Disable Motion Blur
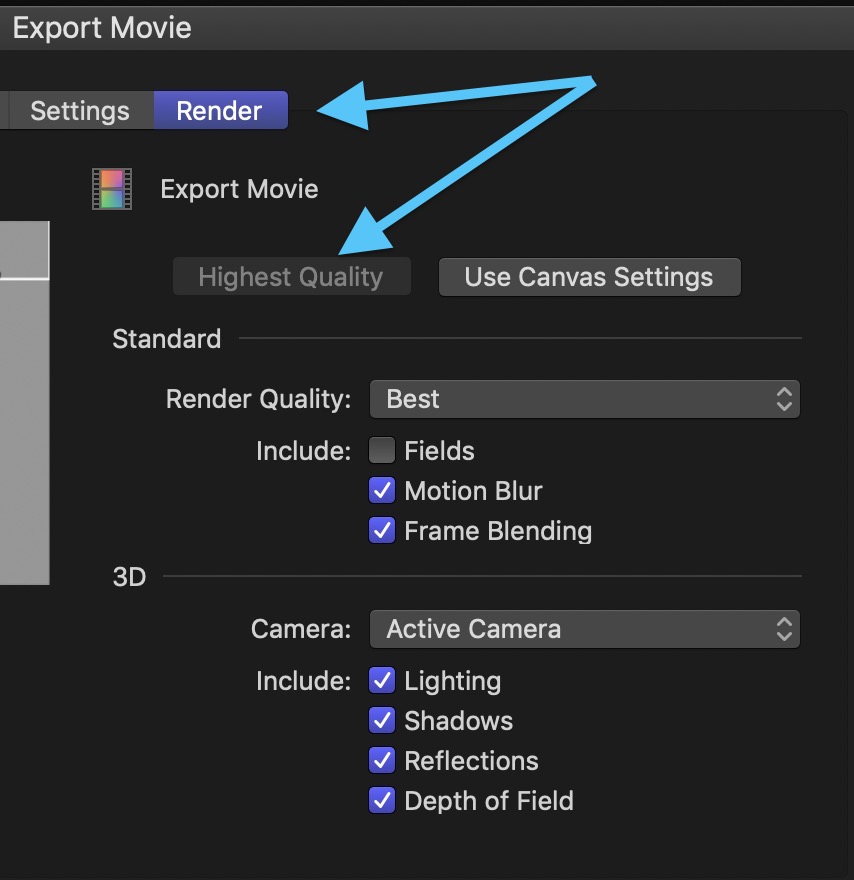The height and width of the screenshot is (880, 854). [381, 490]
